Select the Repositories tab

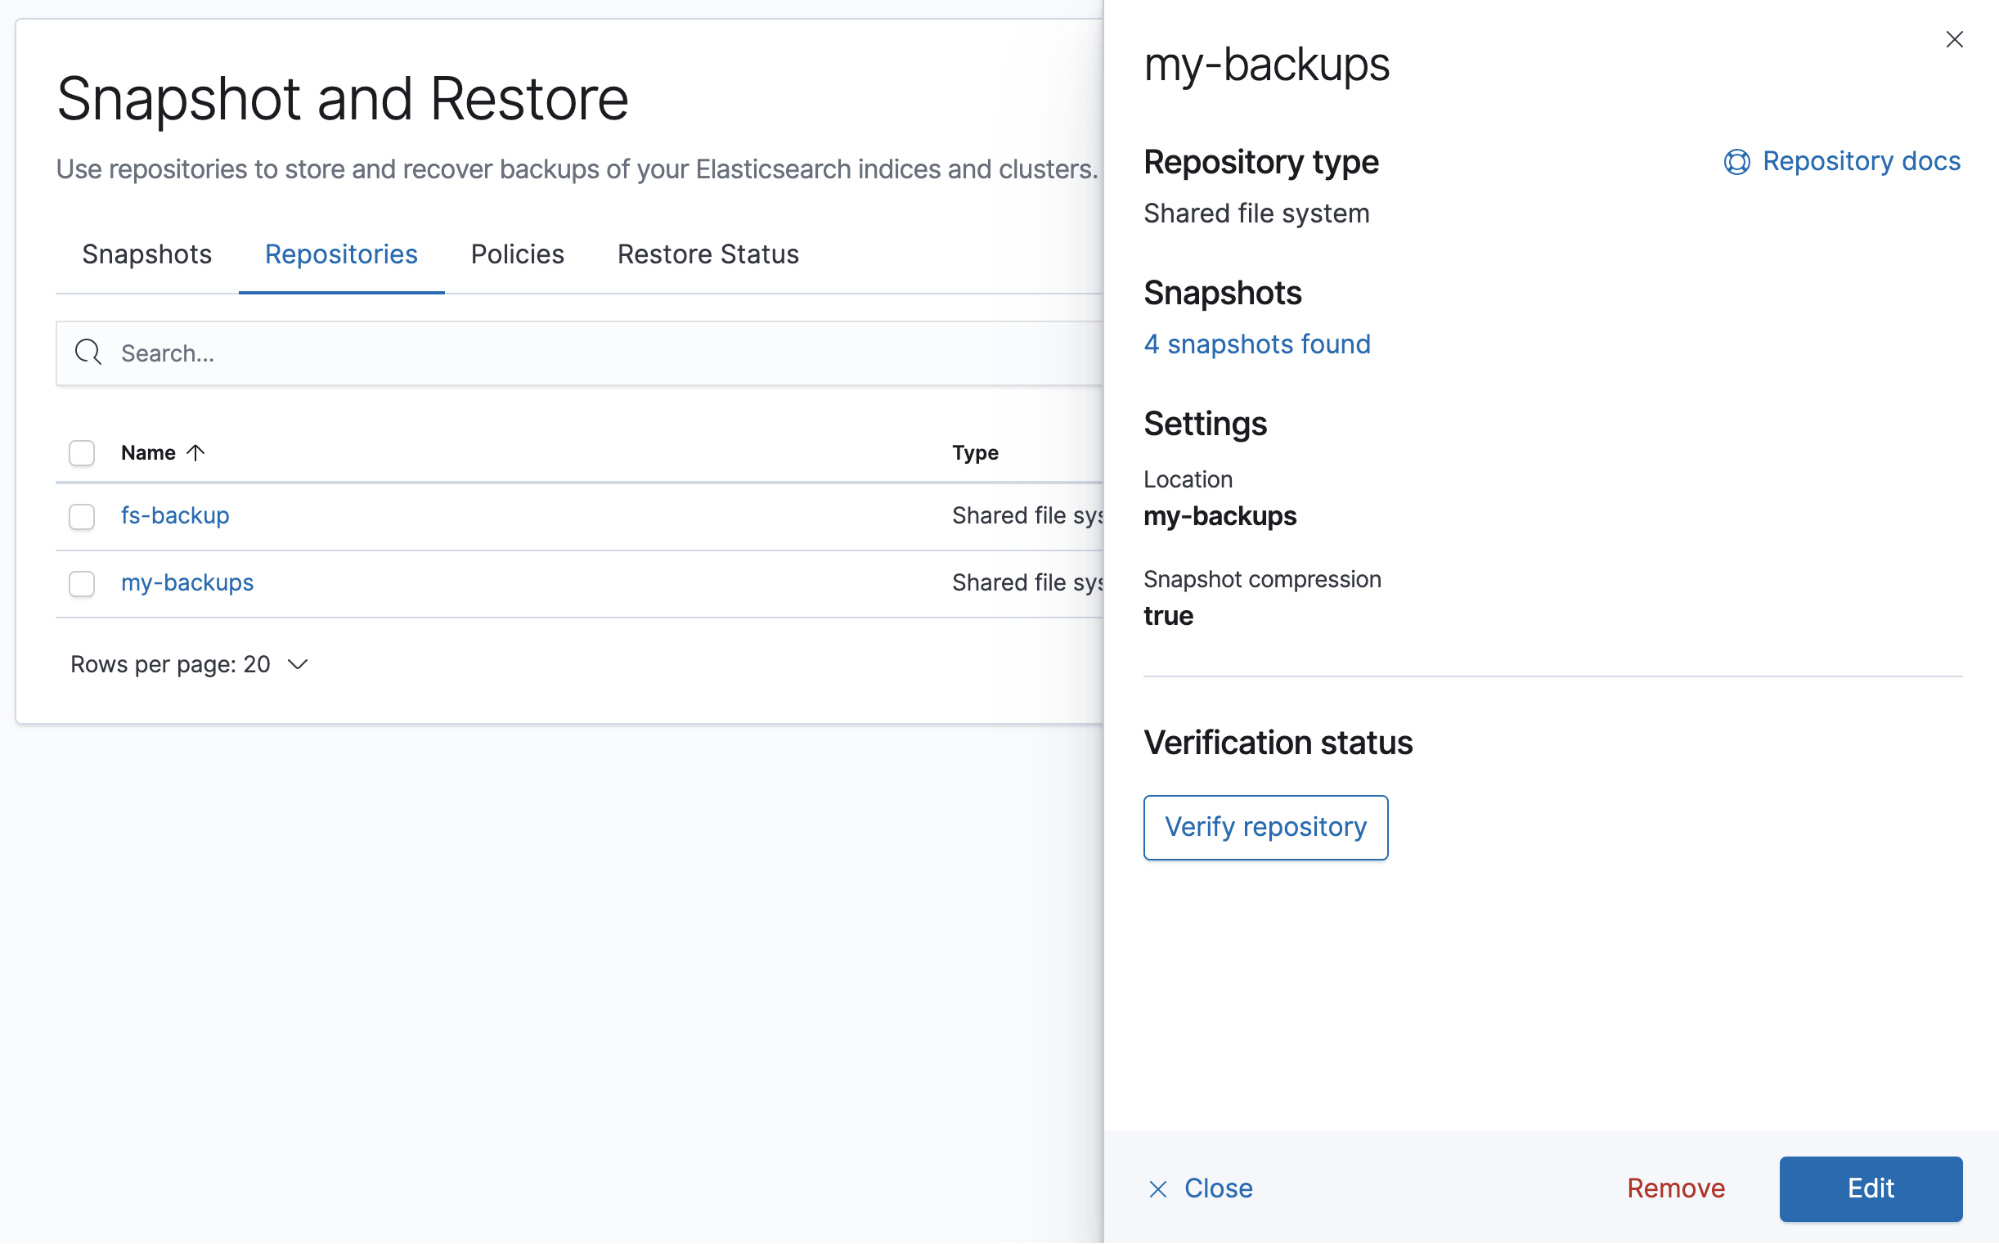(340, 254)
